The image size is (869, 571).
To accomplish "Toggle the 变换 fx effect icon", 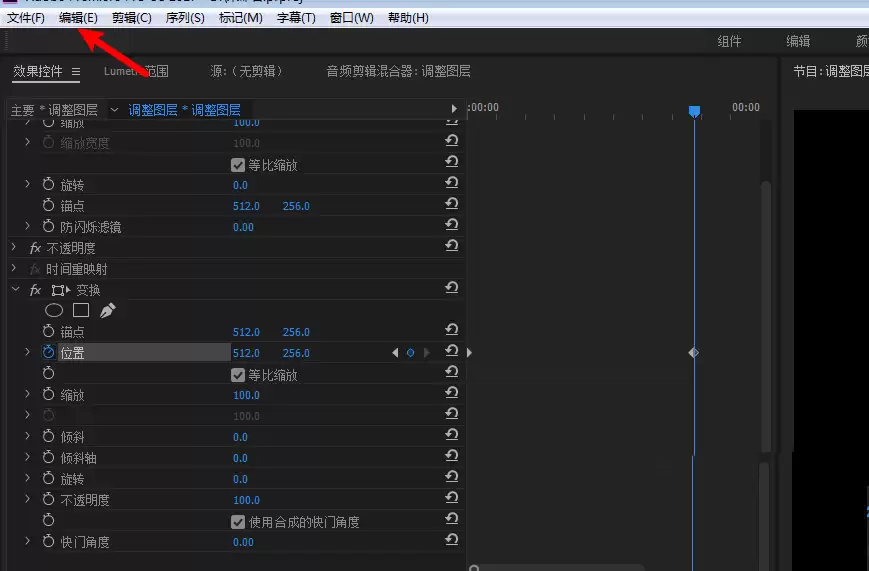I will [x=35, y=290].
